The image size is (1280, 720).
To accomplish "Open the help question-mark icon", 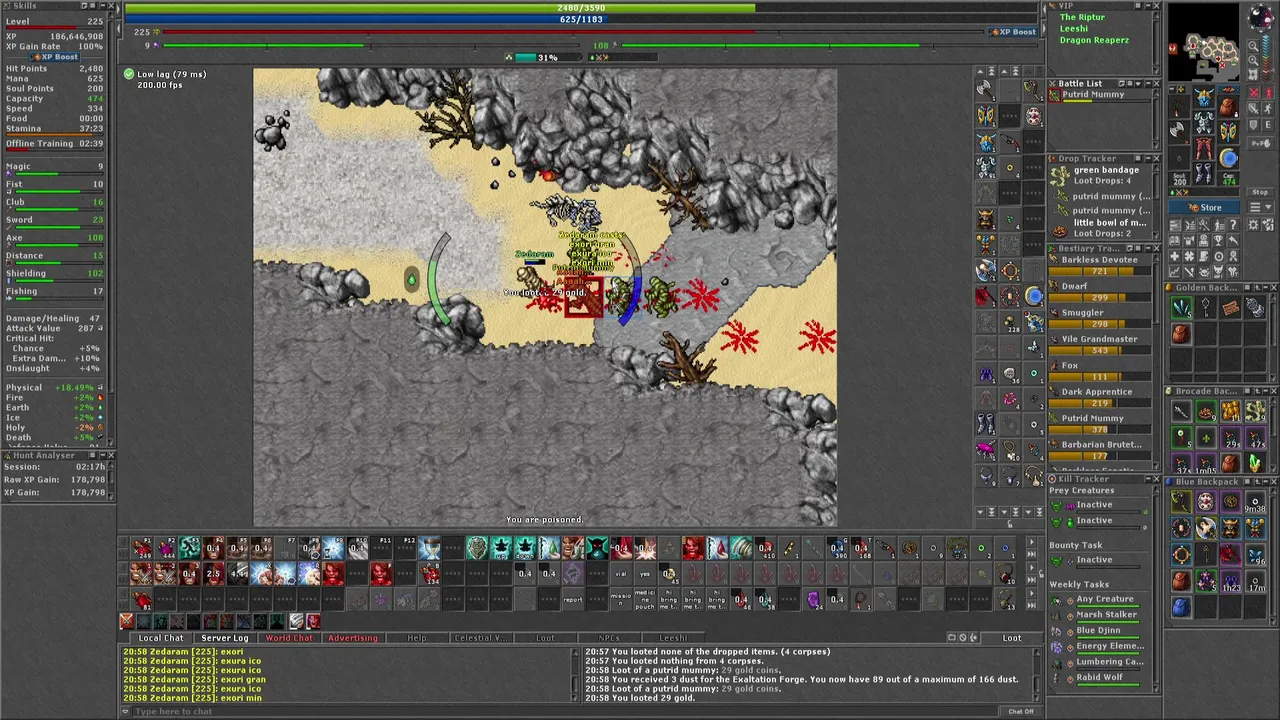I will pyautogui.click(x=1233, y=225).
